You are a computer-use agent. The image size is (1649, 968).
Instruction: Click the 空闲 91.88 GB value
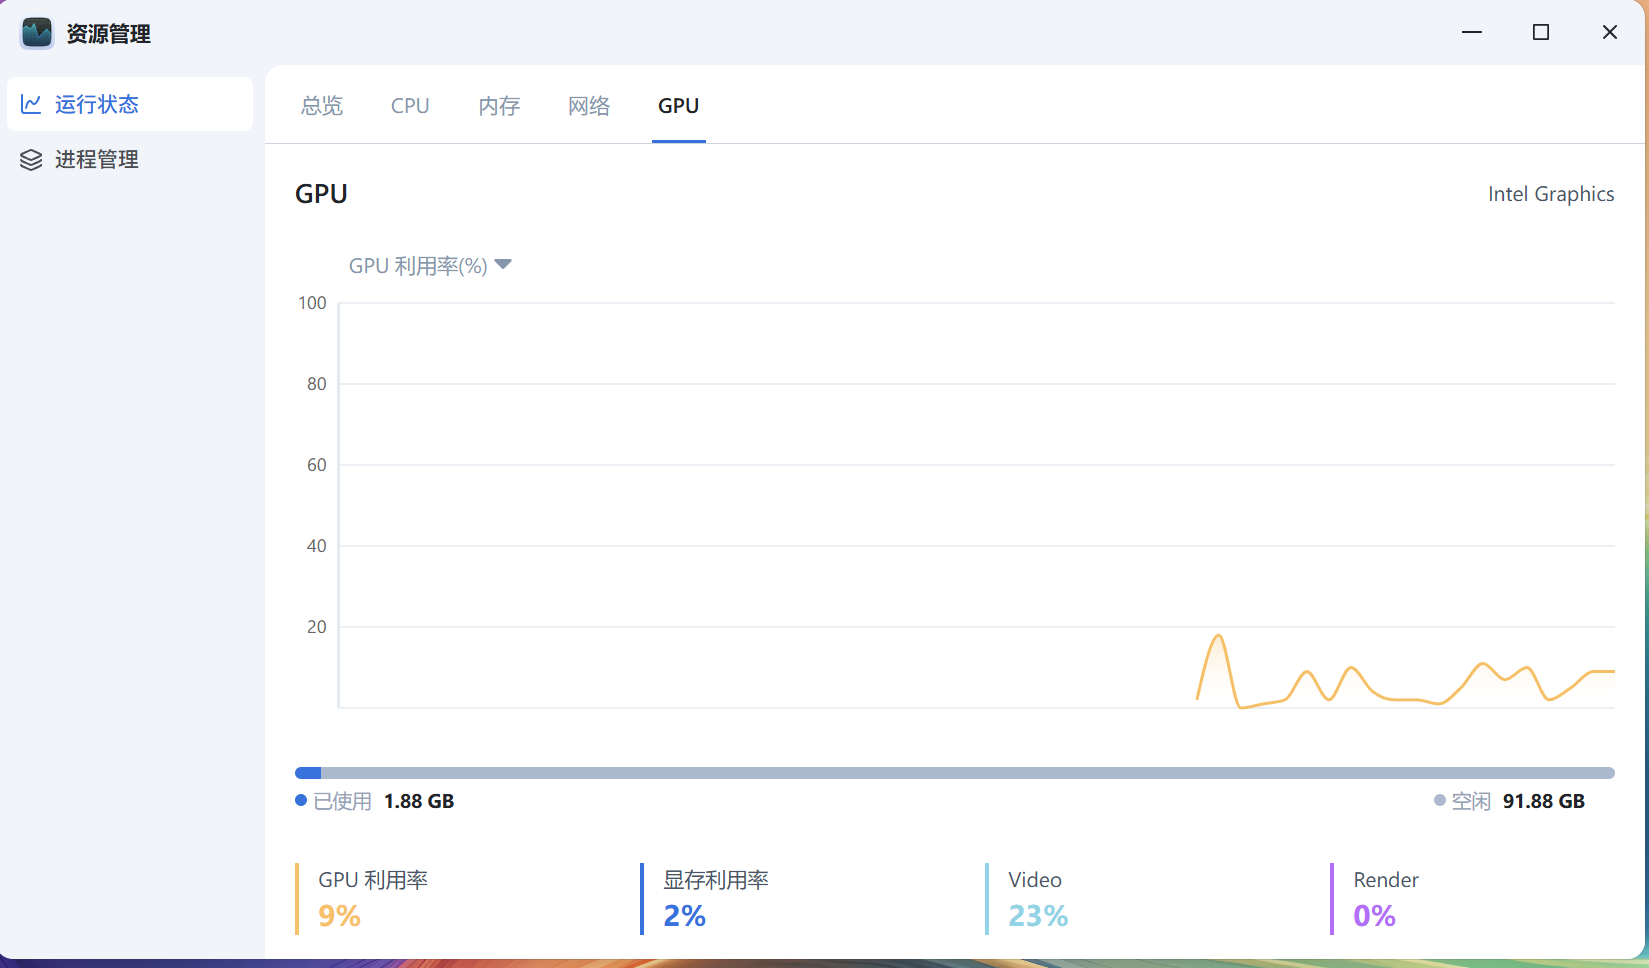point(1544,801)
